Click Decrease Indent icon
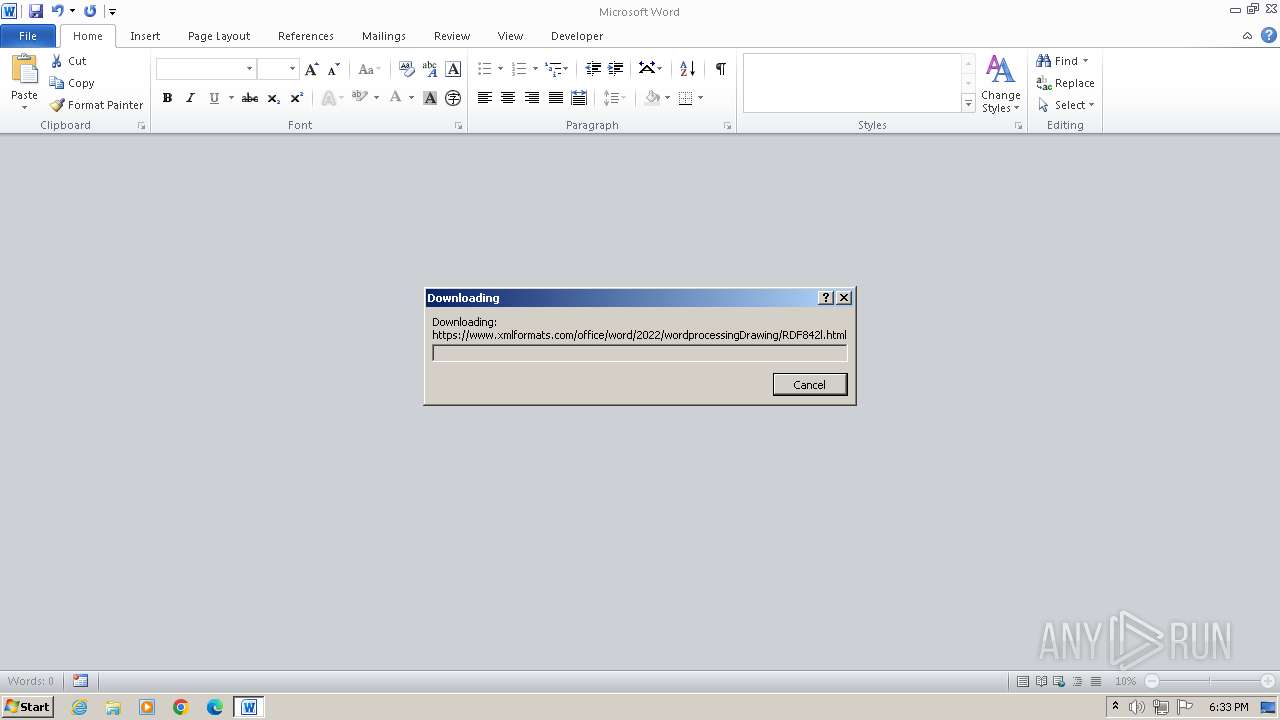This screenshot has width=1280, height=720. click(593, 69)
